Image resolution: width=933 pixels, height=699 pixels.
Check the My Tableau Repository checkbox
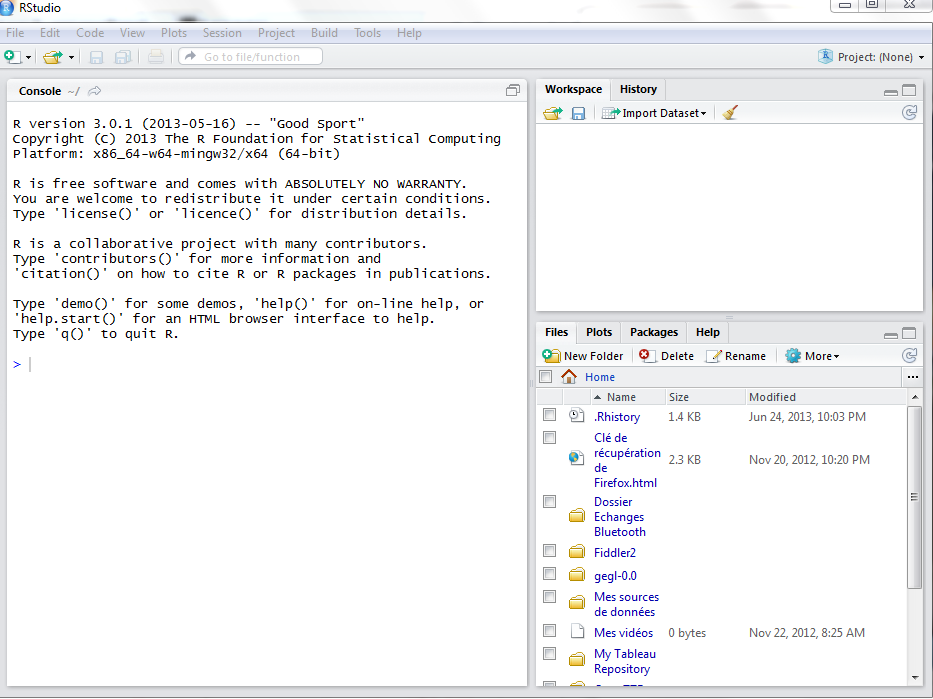point(550,654)
